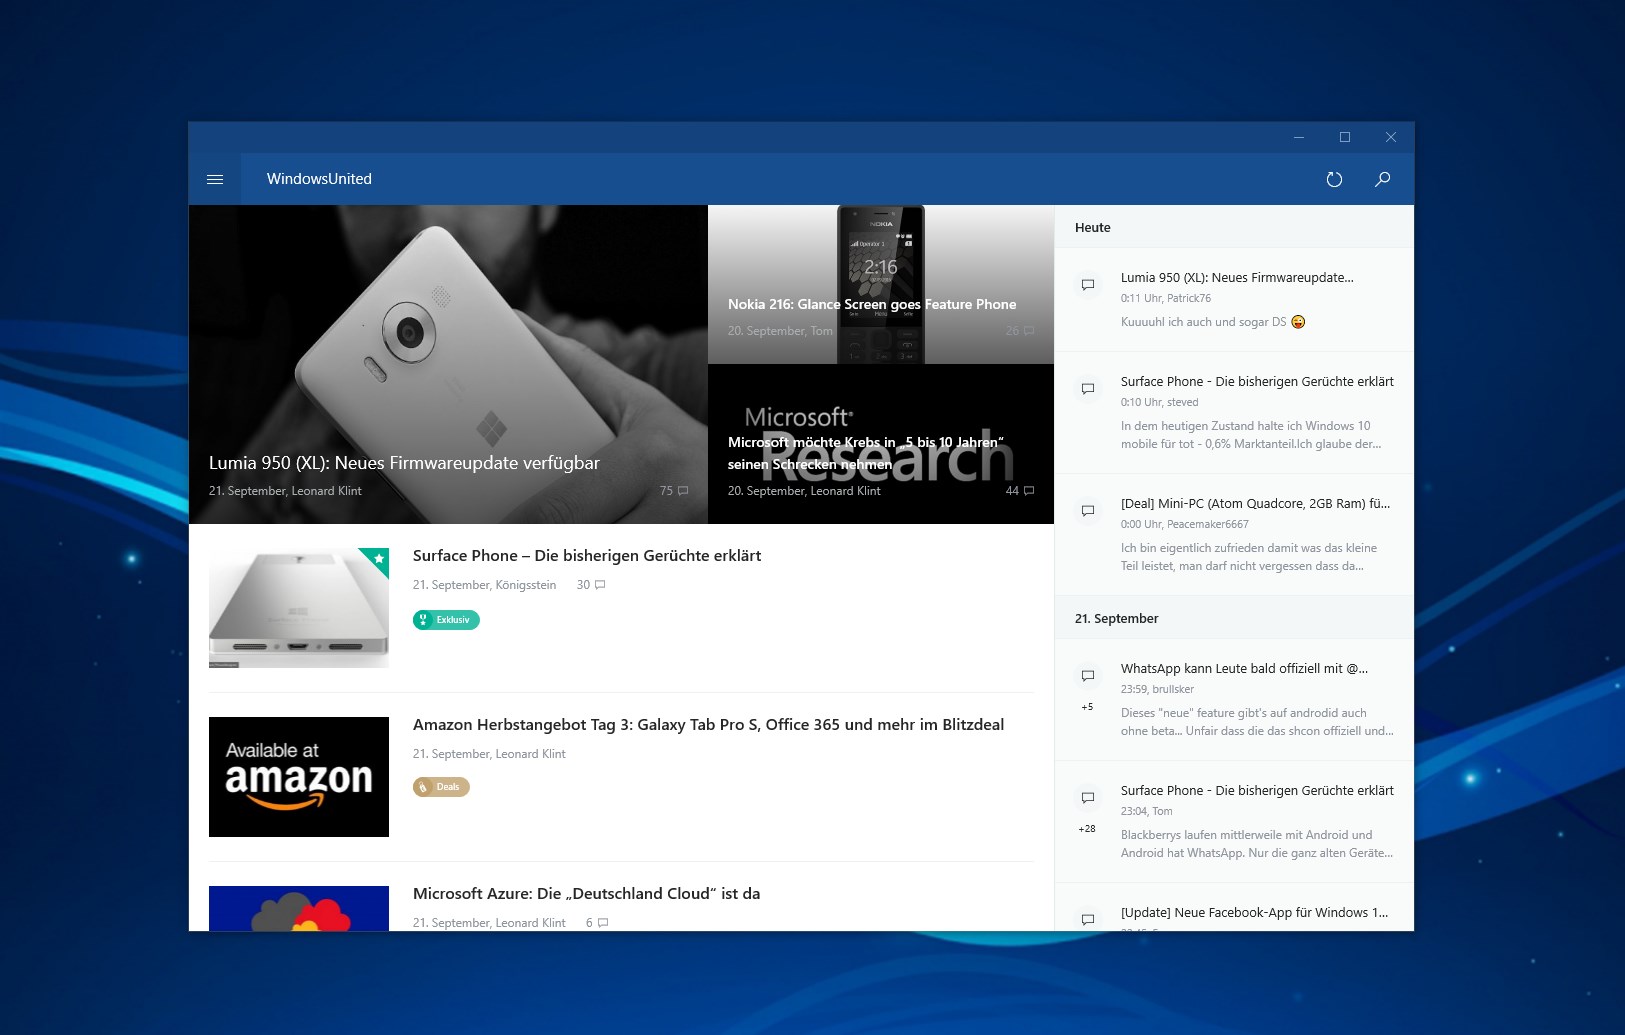Click comment icon beside WhatsApp sidebar entry
This screenshot has height=1035, width=1625.
tap(1088, 676)
